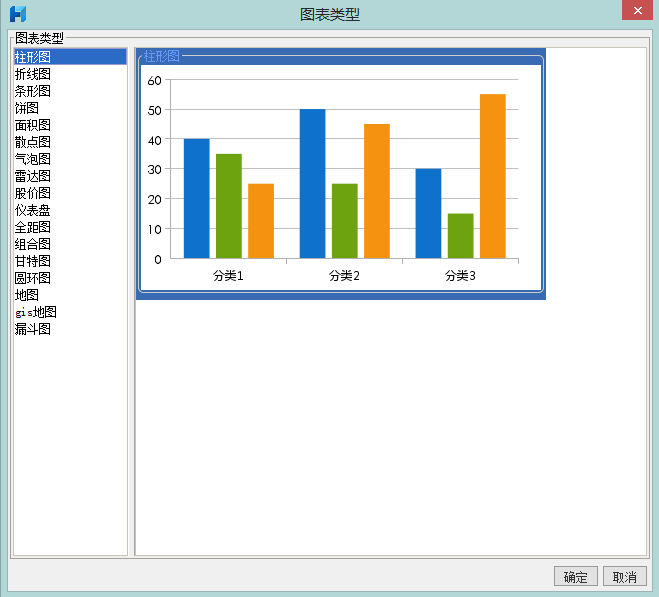Select 股价图 from the list
659x597 pixels.
[x=70, y=193]
